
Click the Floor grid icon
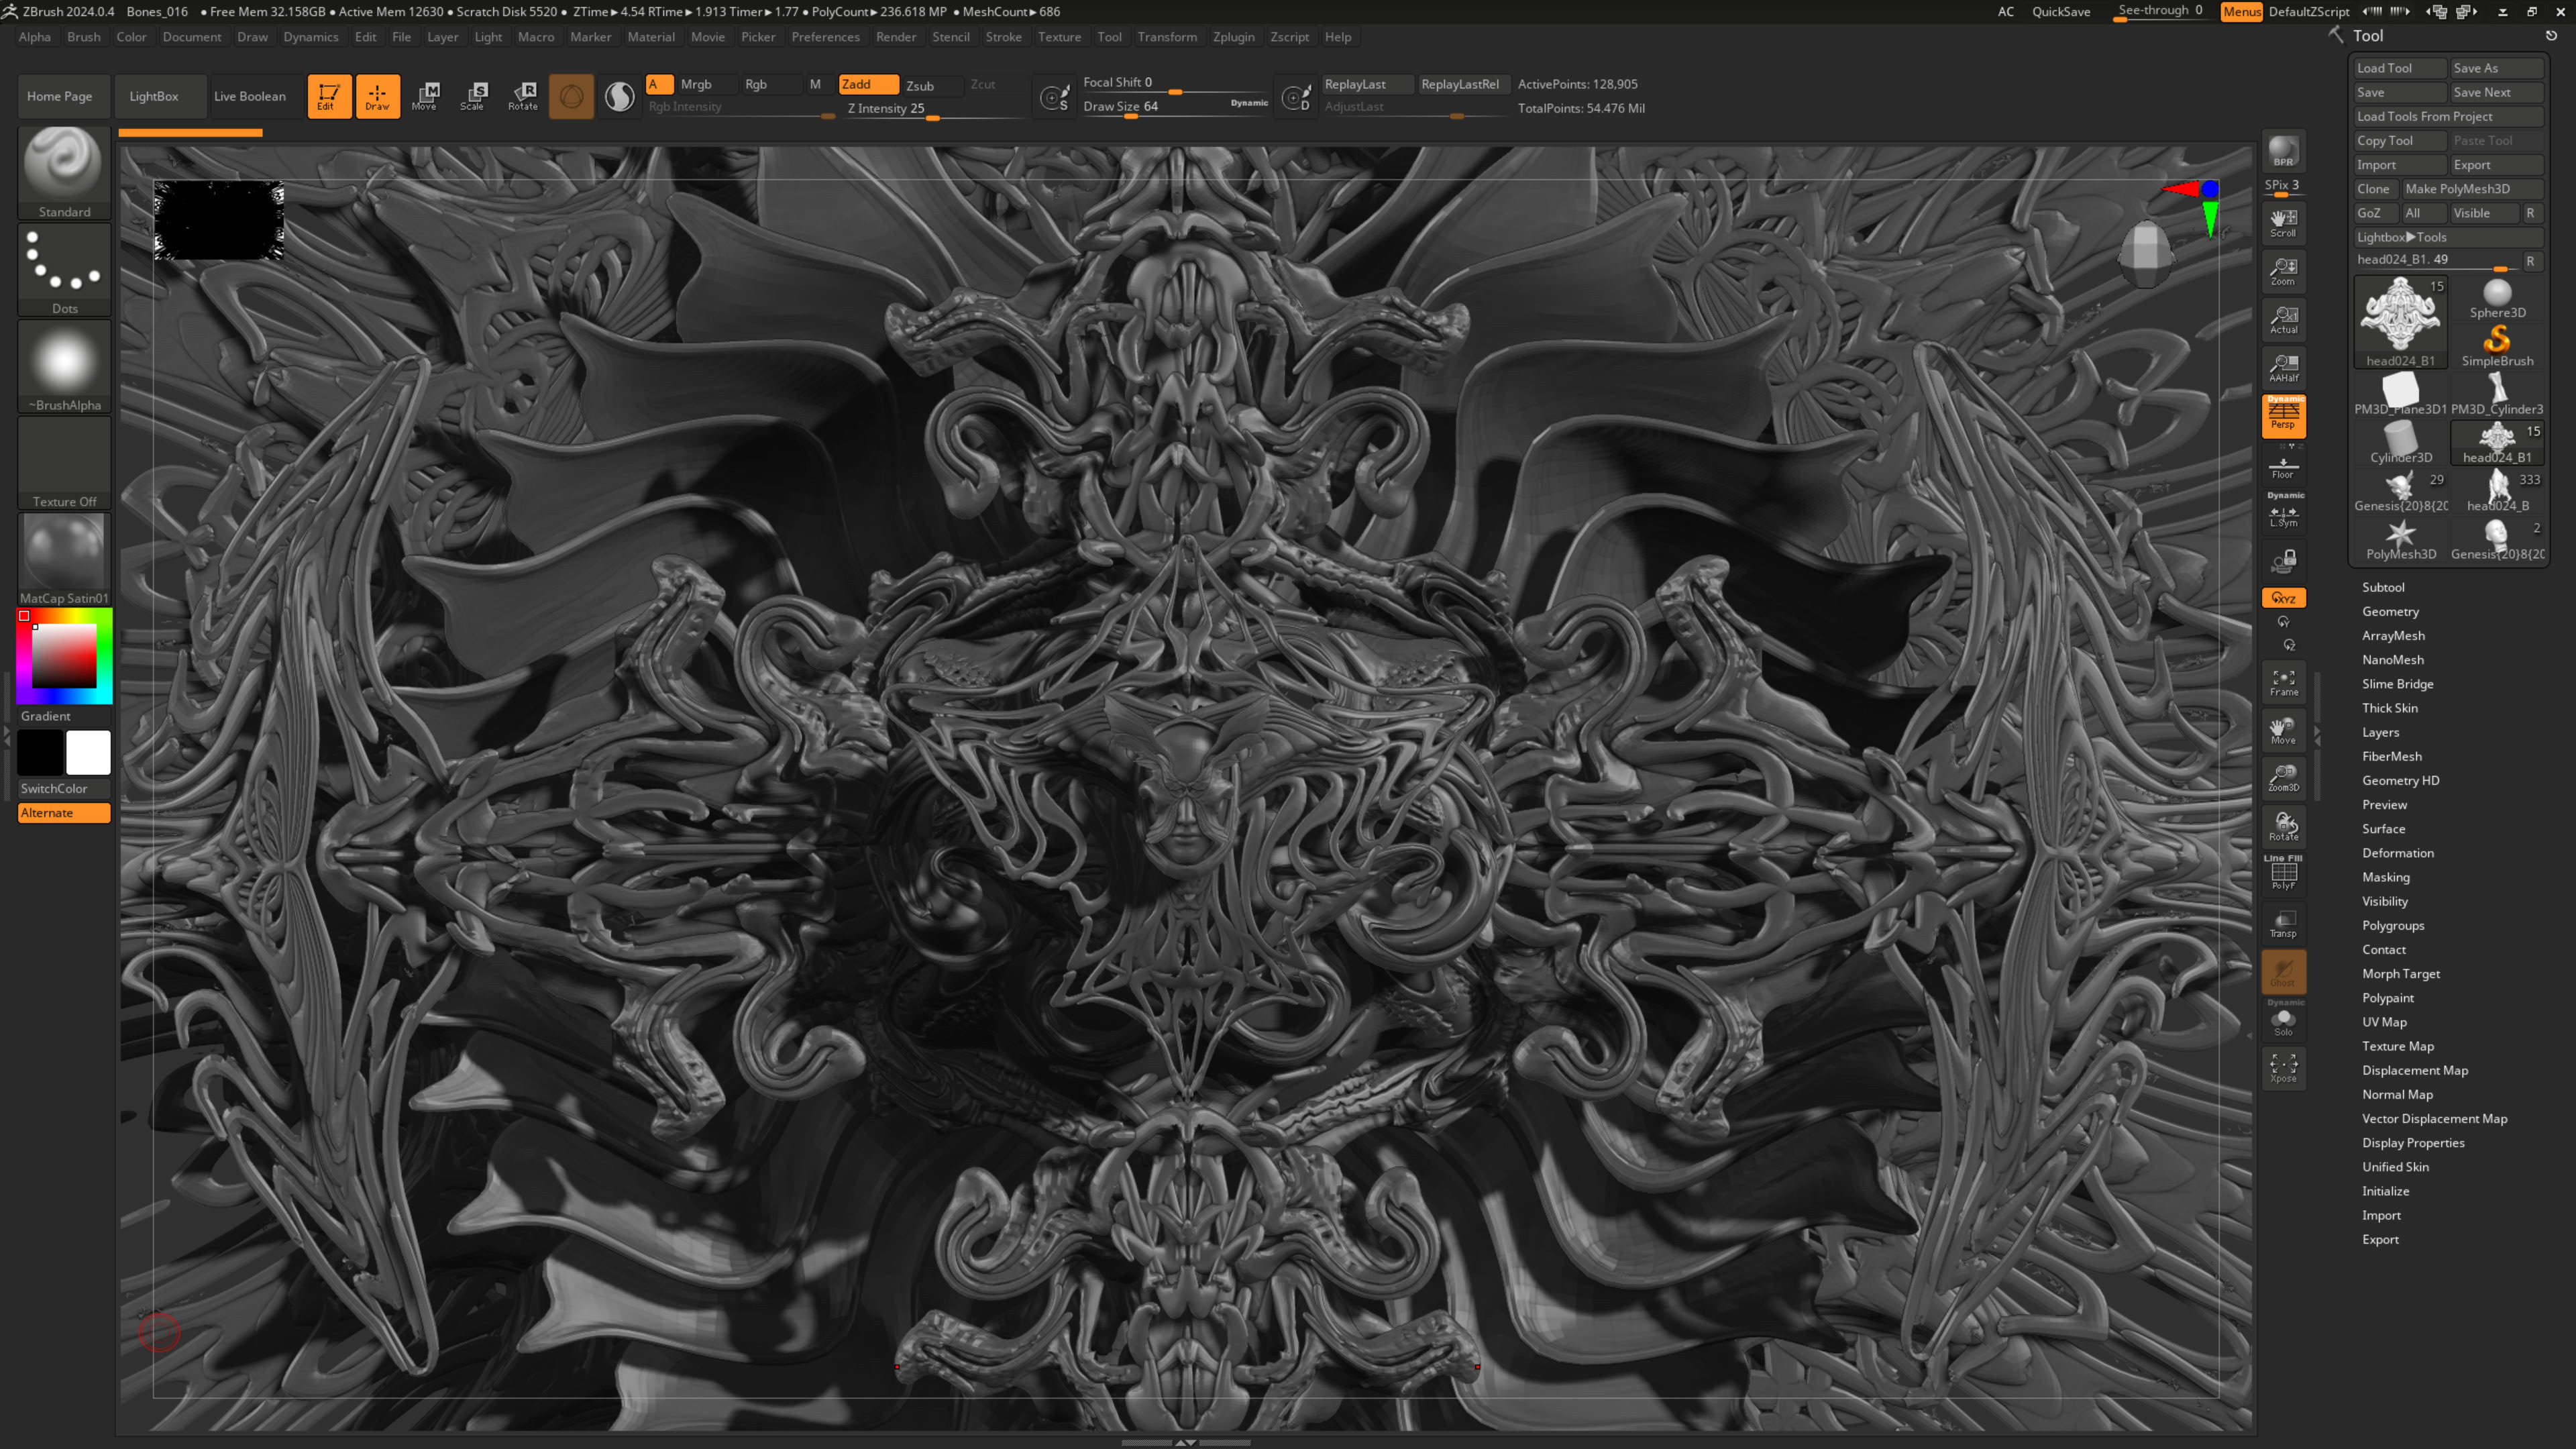click(2283, 467)
